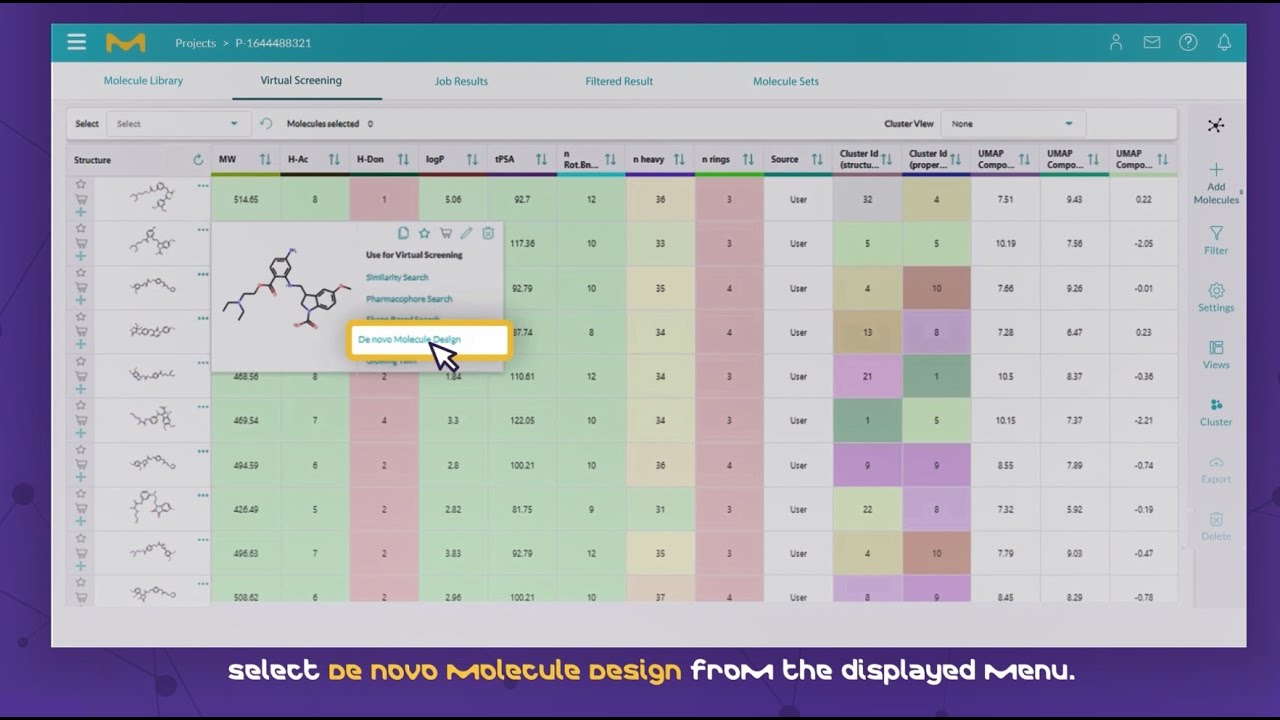Sort by the n heavy column

679,160
